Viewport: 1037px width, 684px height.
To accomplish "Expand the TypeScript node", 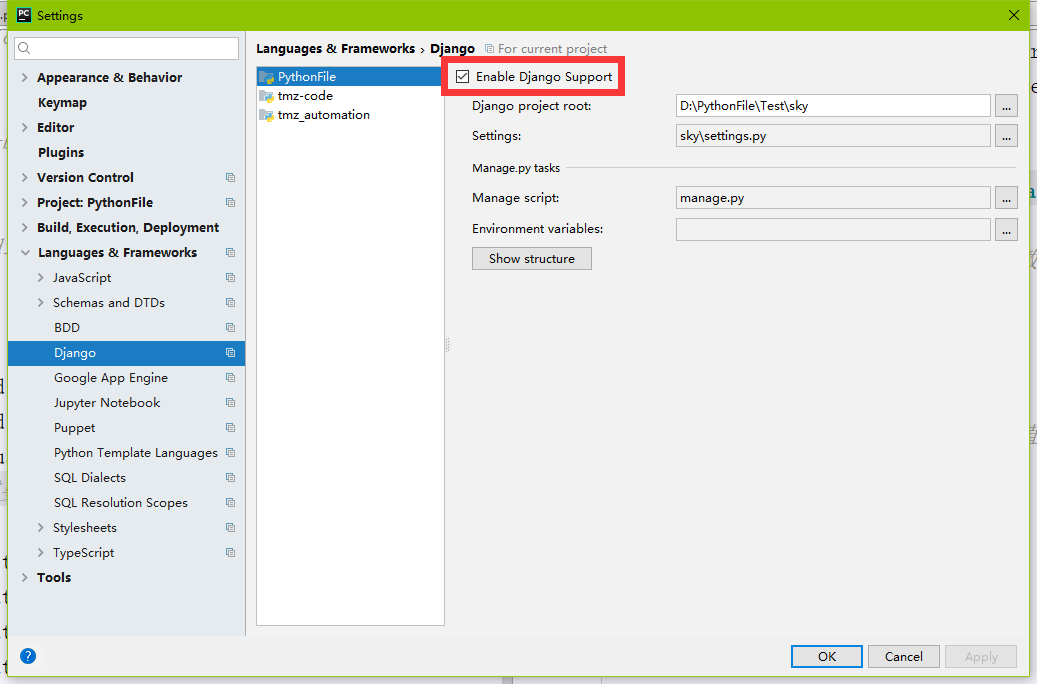I will [x=40, y=552].
